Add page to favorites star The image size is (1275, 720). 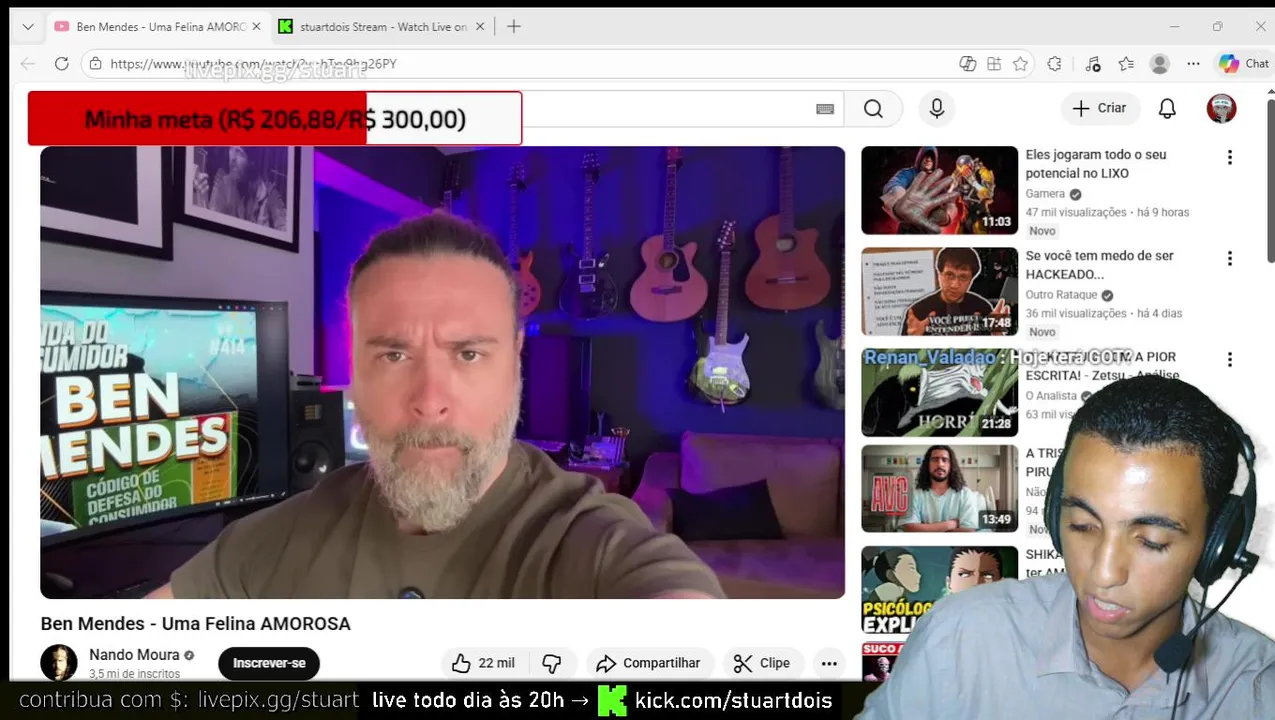(1020, 64)
